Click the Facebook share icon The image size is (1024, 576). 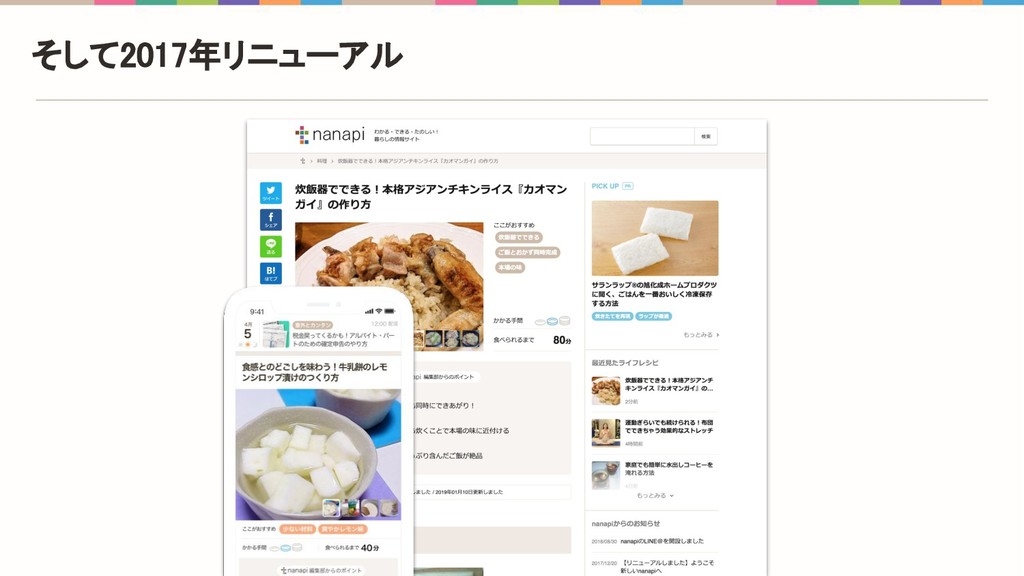(x=271, y=219)
